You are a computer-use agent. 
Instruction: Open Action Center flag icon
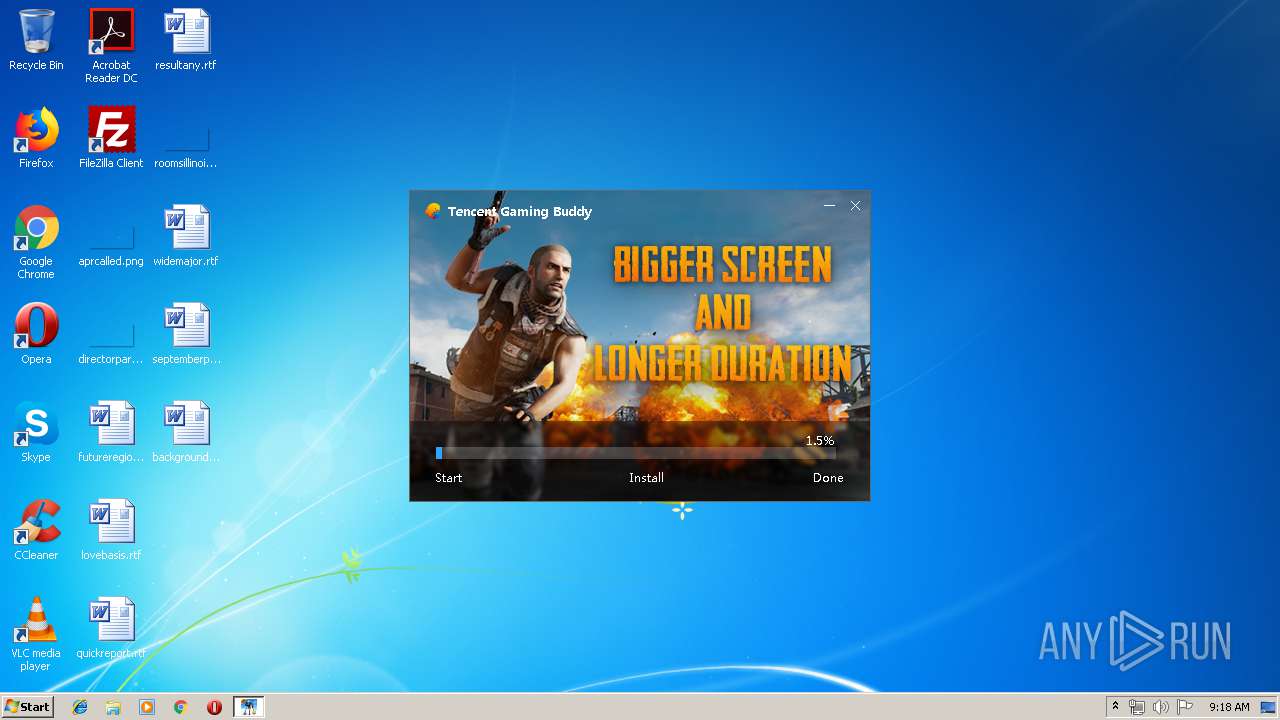point(1184,707)
